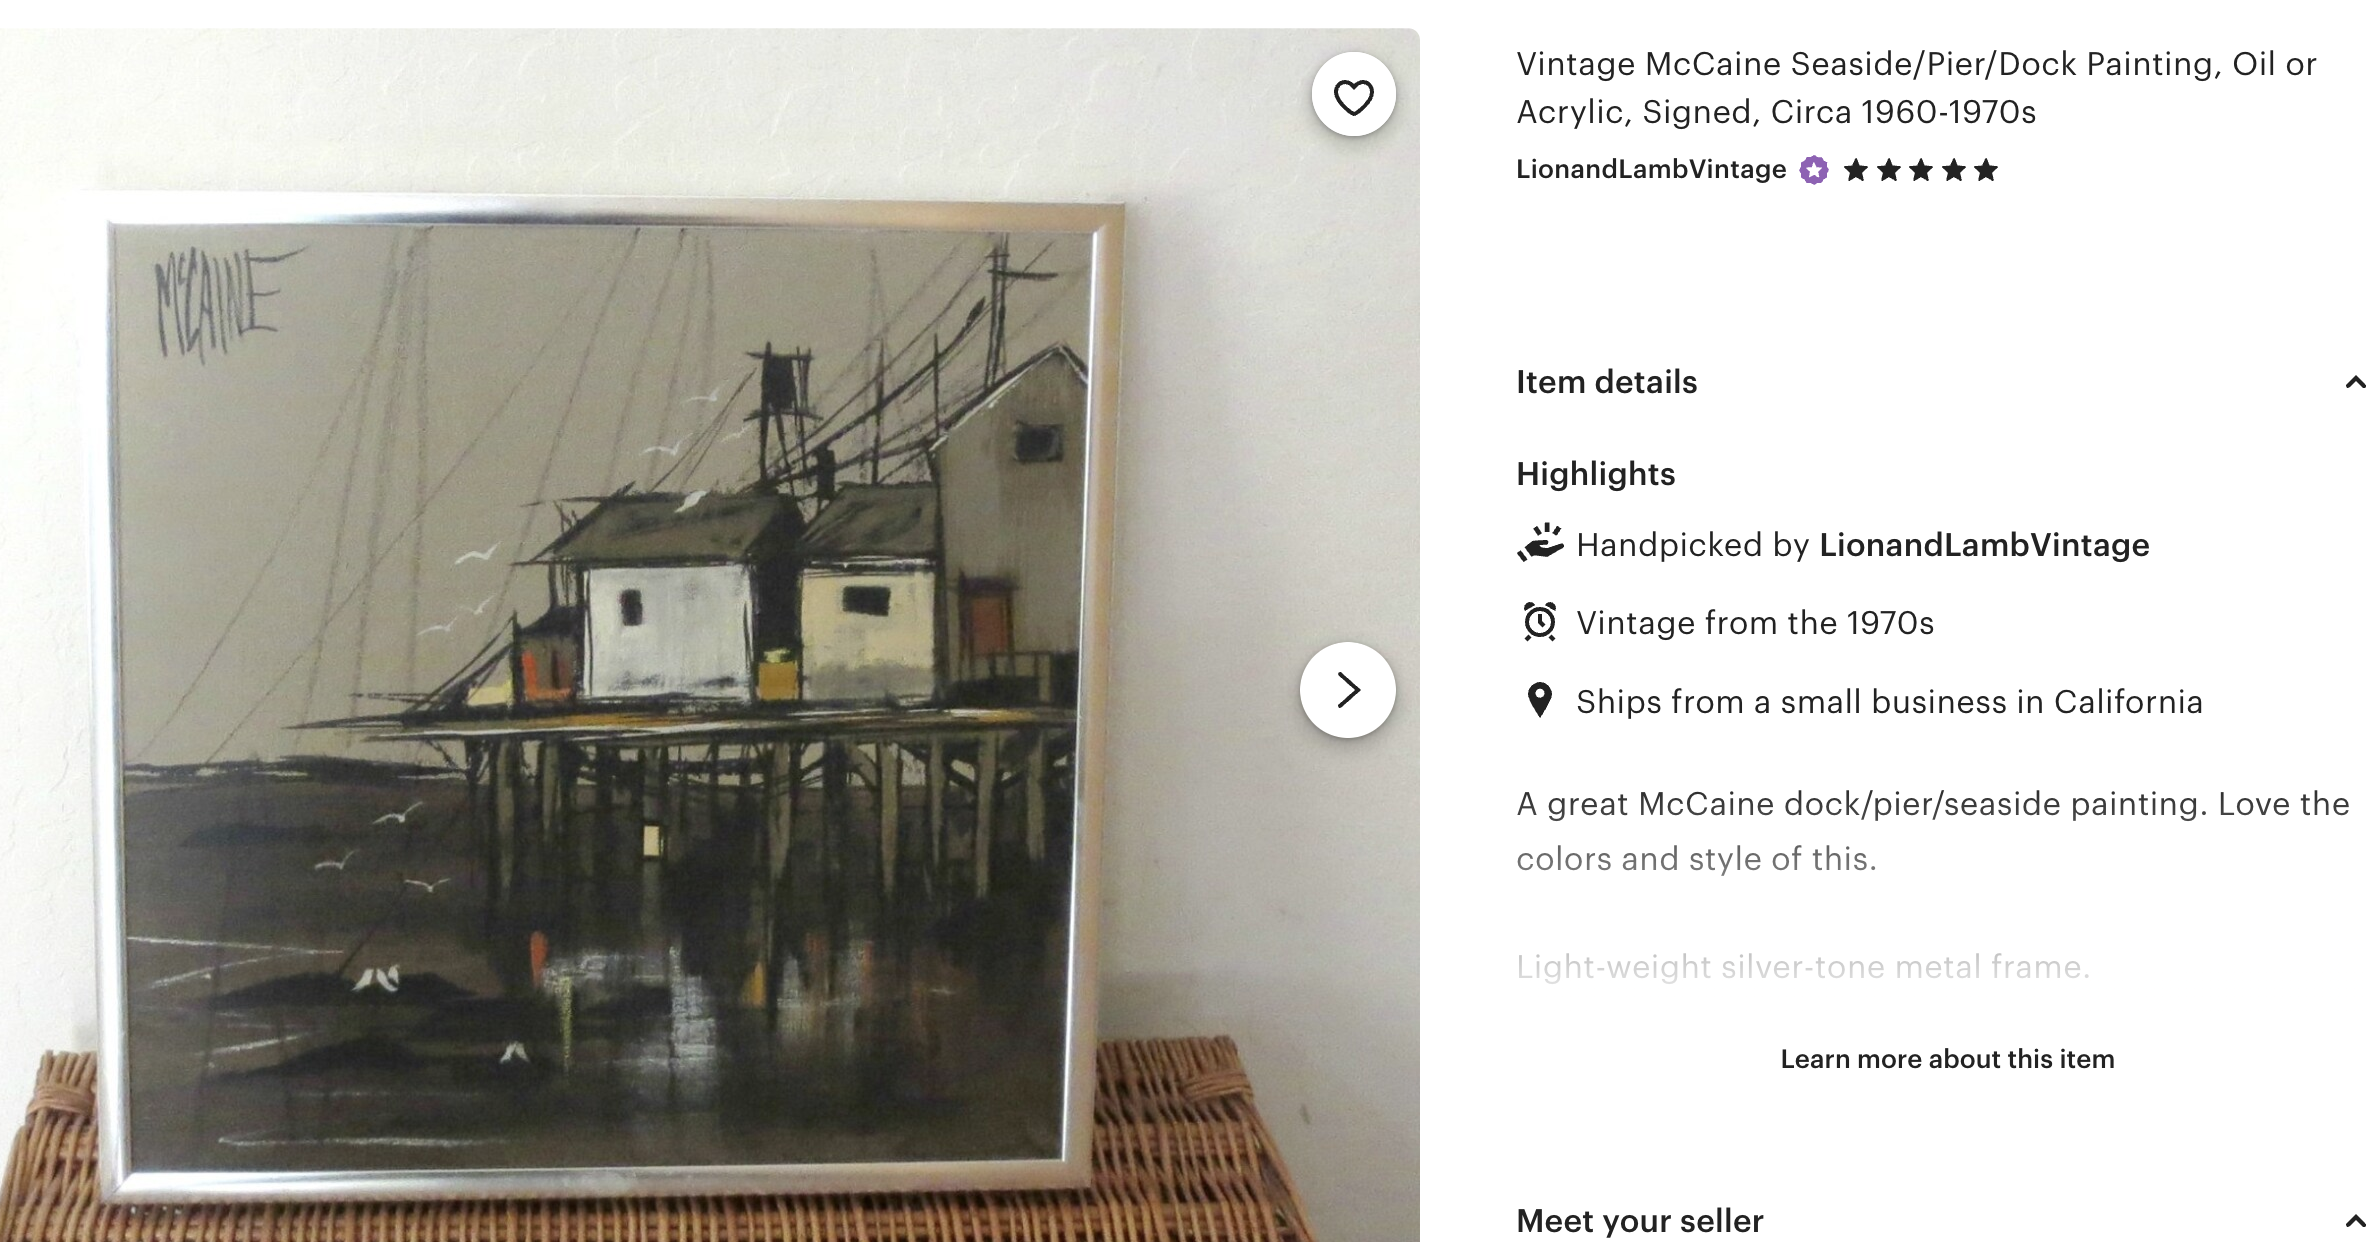Click the location pin icon
Viewport: 2368px width, 1242px height.
(x=1540, y=701)
